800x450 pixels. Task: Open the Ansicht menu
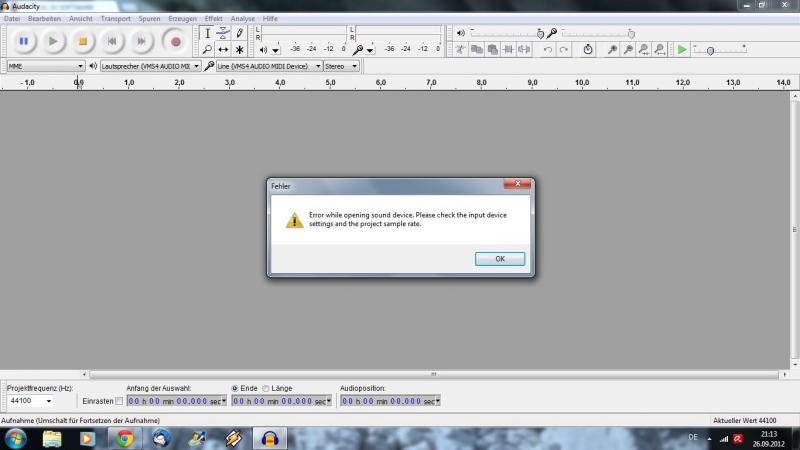(81, 19)
